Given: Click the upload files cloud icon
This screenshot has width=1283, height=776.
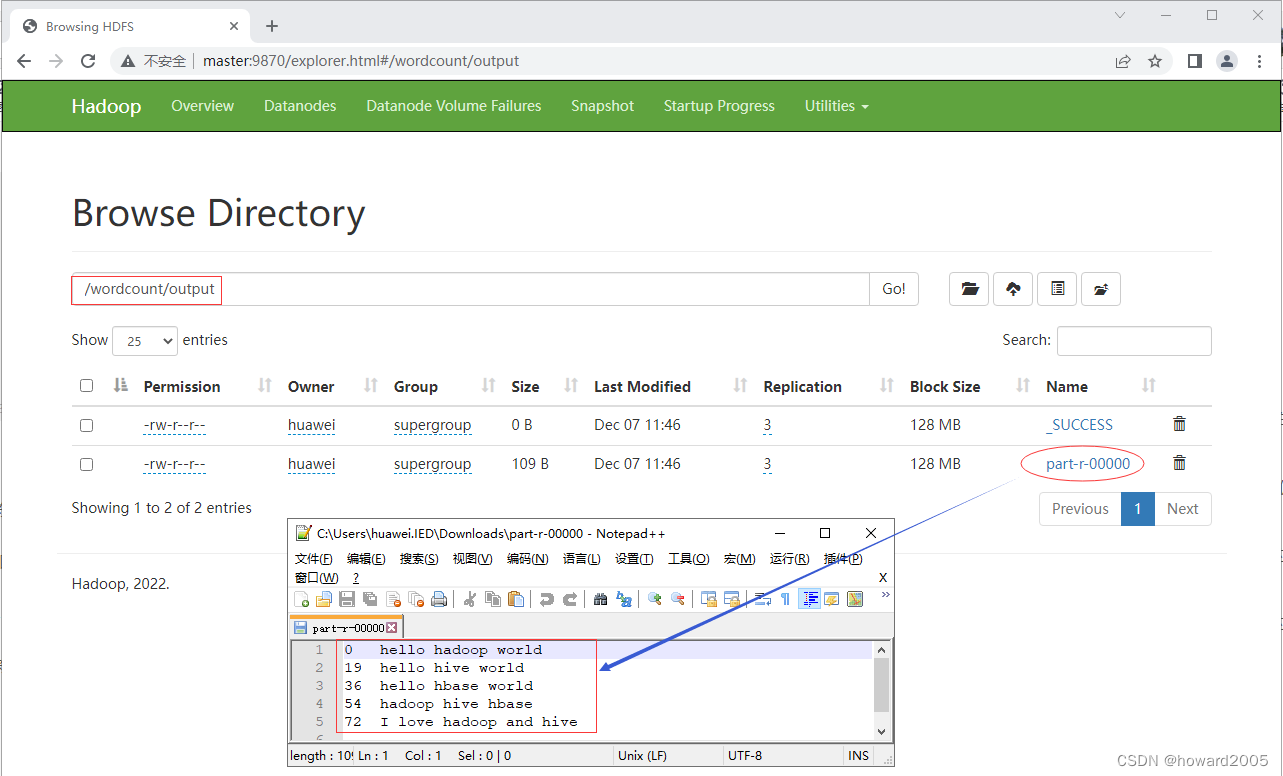Looking at the screenshot, I should coord(1013,289).
